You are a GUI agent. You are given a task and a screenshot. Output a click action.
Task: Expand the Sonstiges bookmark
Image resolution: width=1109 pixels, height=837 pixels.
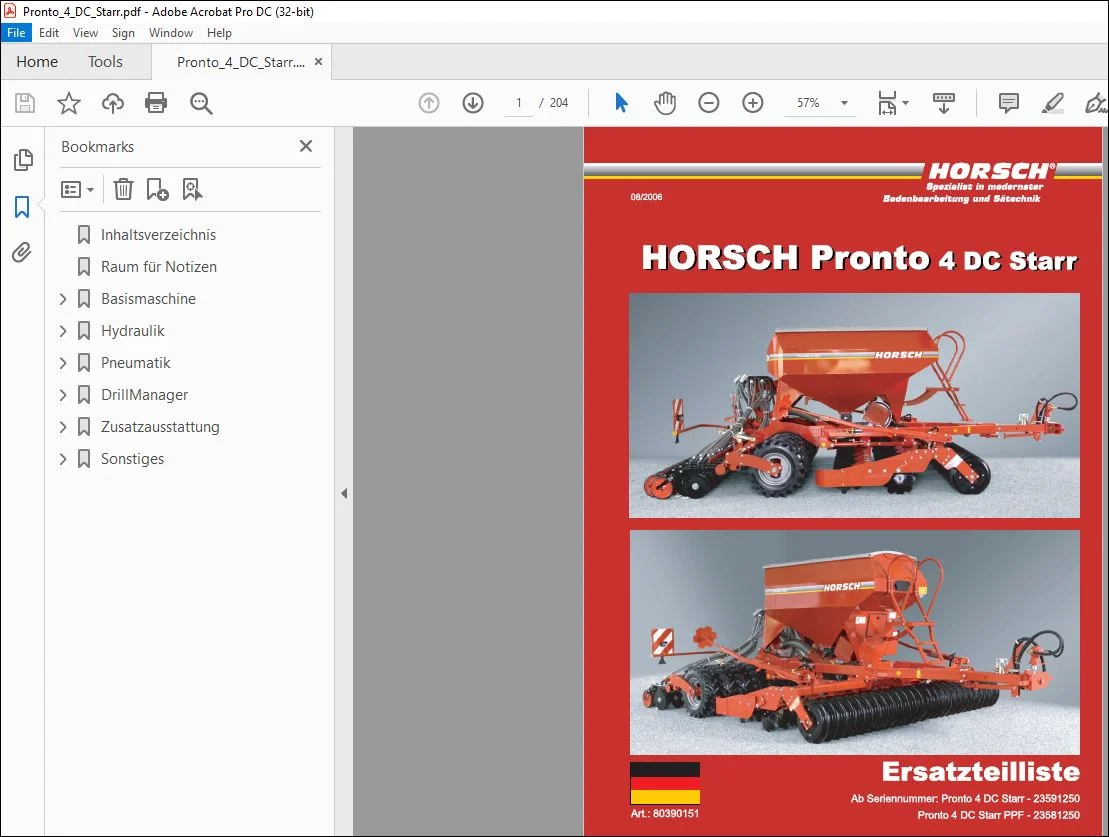pyautogui.click(x=63, y=459)
